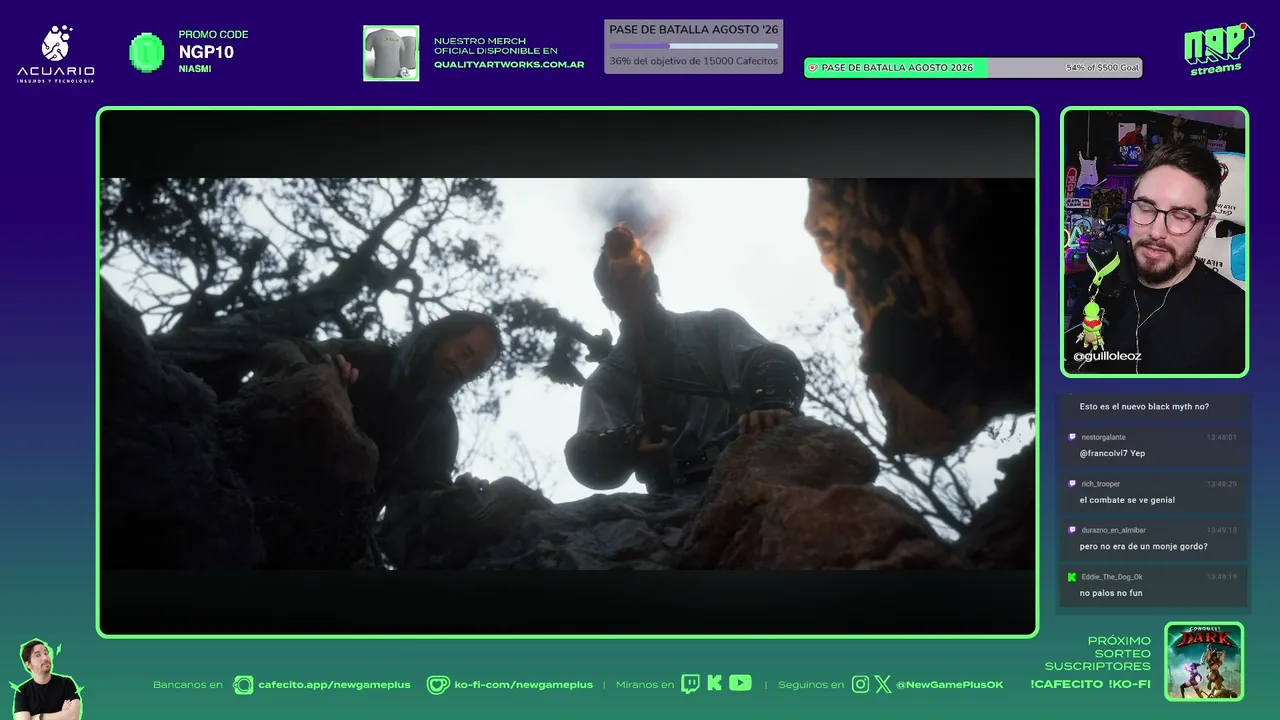Click the green badge beside Eddie_The_Dog_Ok

pos(1073,577)
